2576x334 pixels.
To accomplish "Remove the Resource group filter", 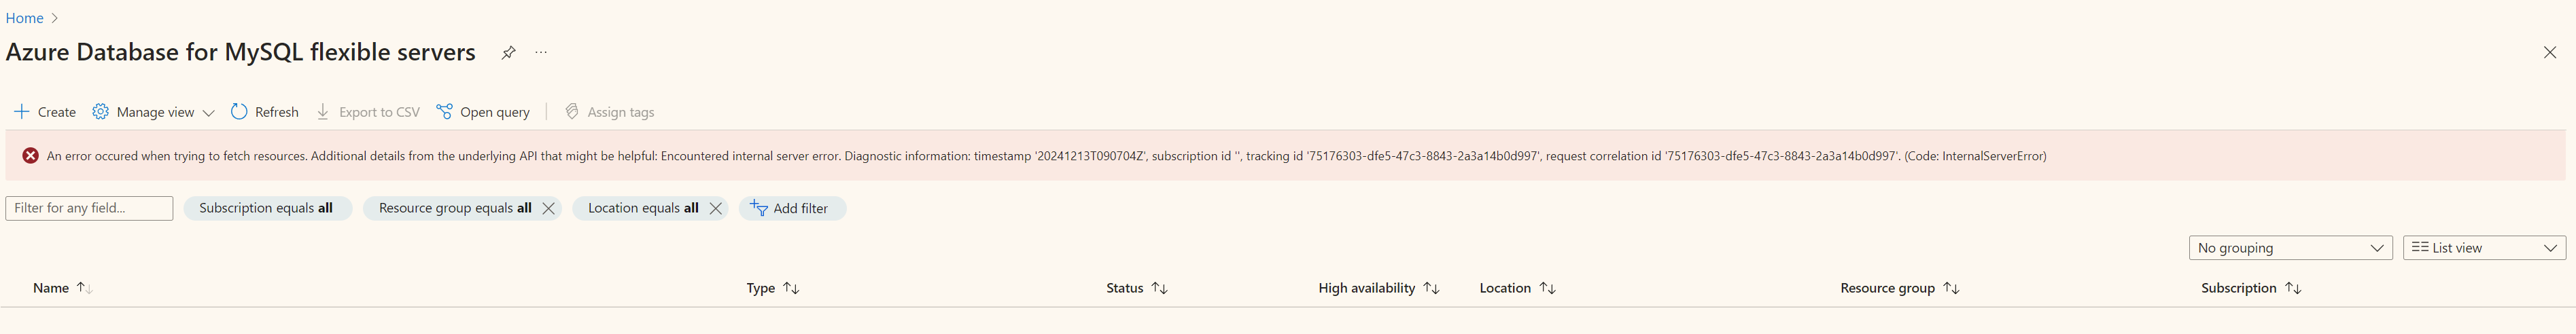I will 548,208.
